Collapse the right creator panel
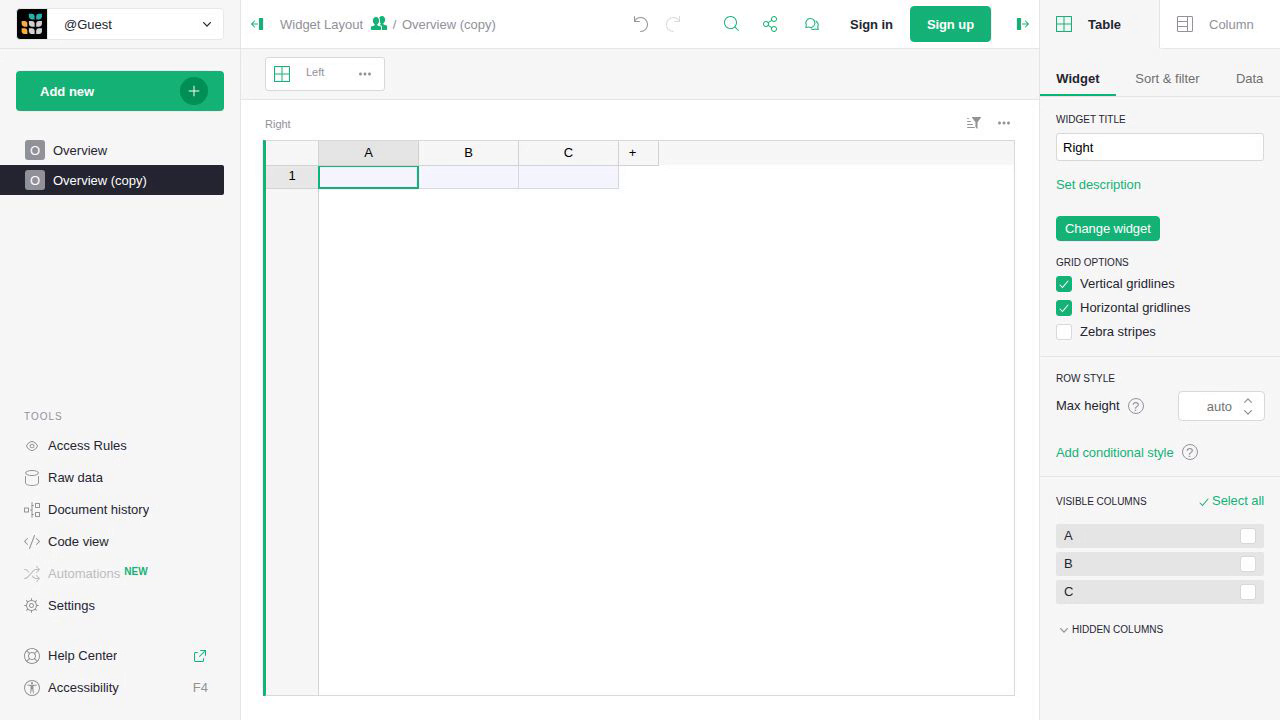This screenshot has height=720, width=1280. (x=1022, y=24)
